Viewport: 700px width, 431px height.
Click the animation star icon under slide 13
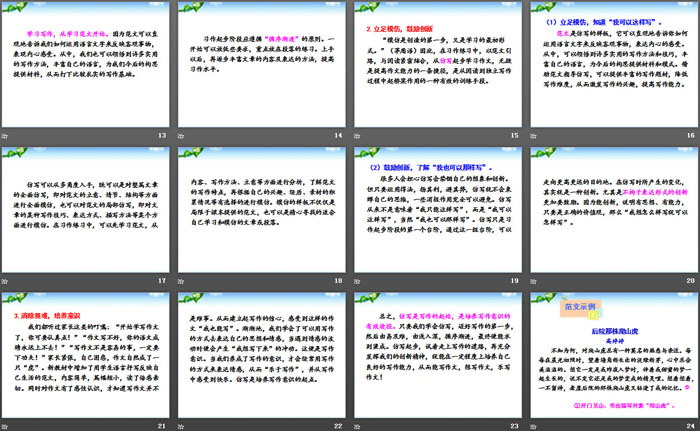coord(6,135)
